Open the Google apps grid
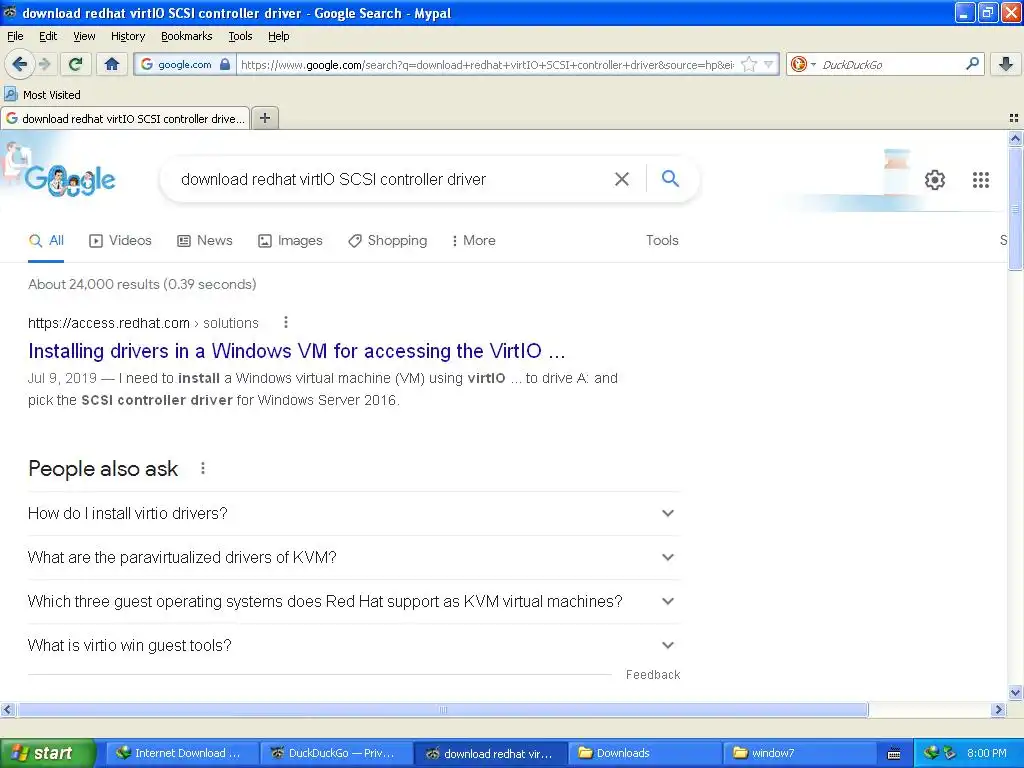1024x768 pixels. point(980,180)
